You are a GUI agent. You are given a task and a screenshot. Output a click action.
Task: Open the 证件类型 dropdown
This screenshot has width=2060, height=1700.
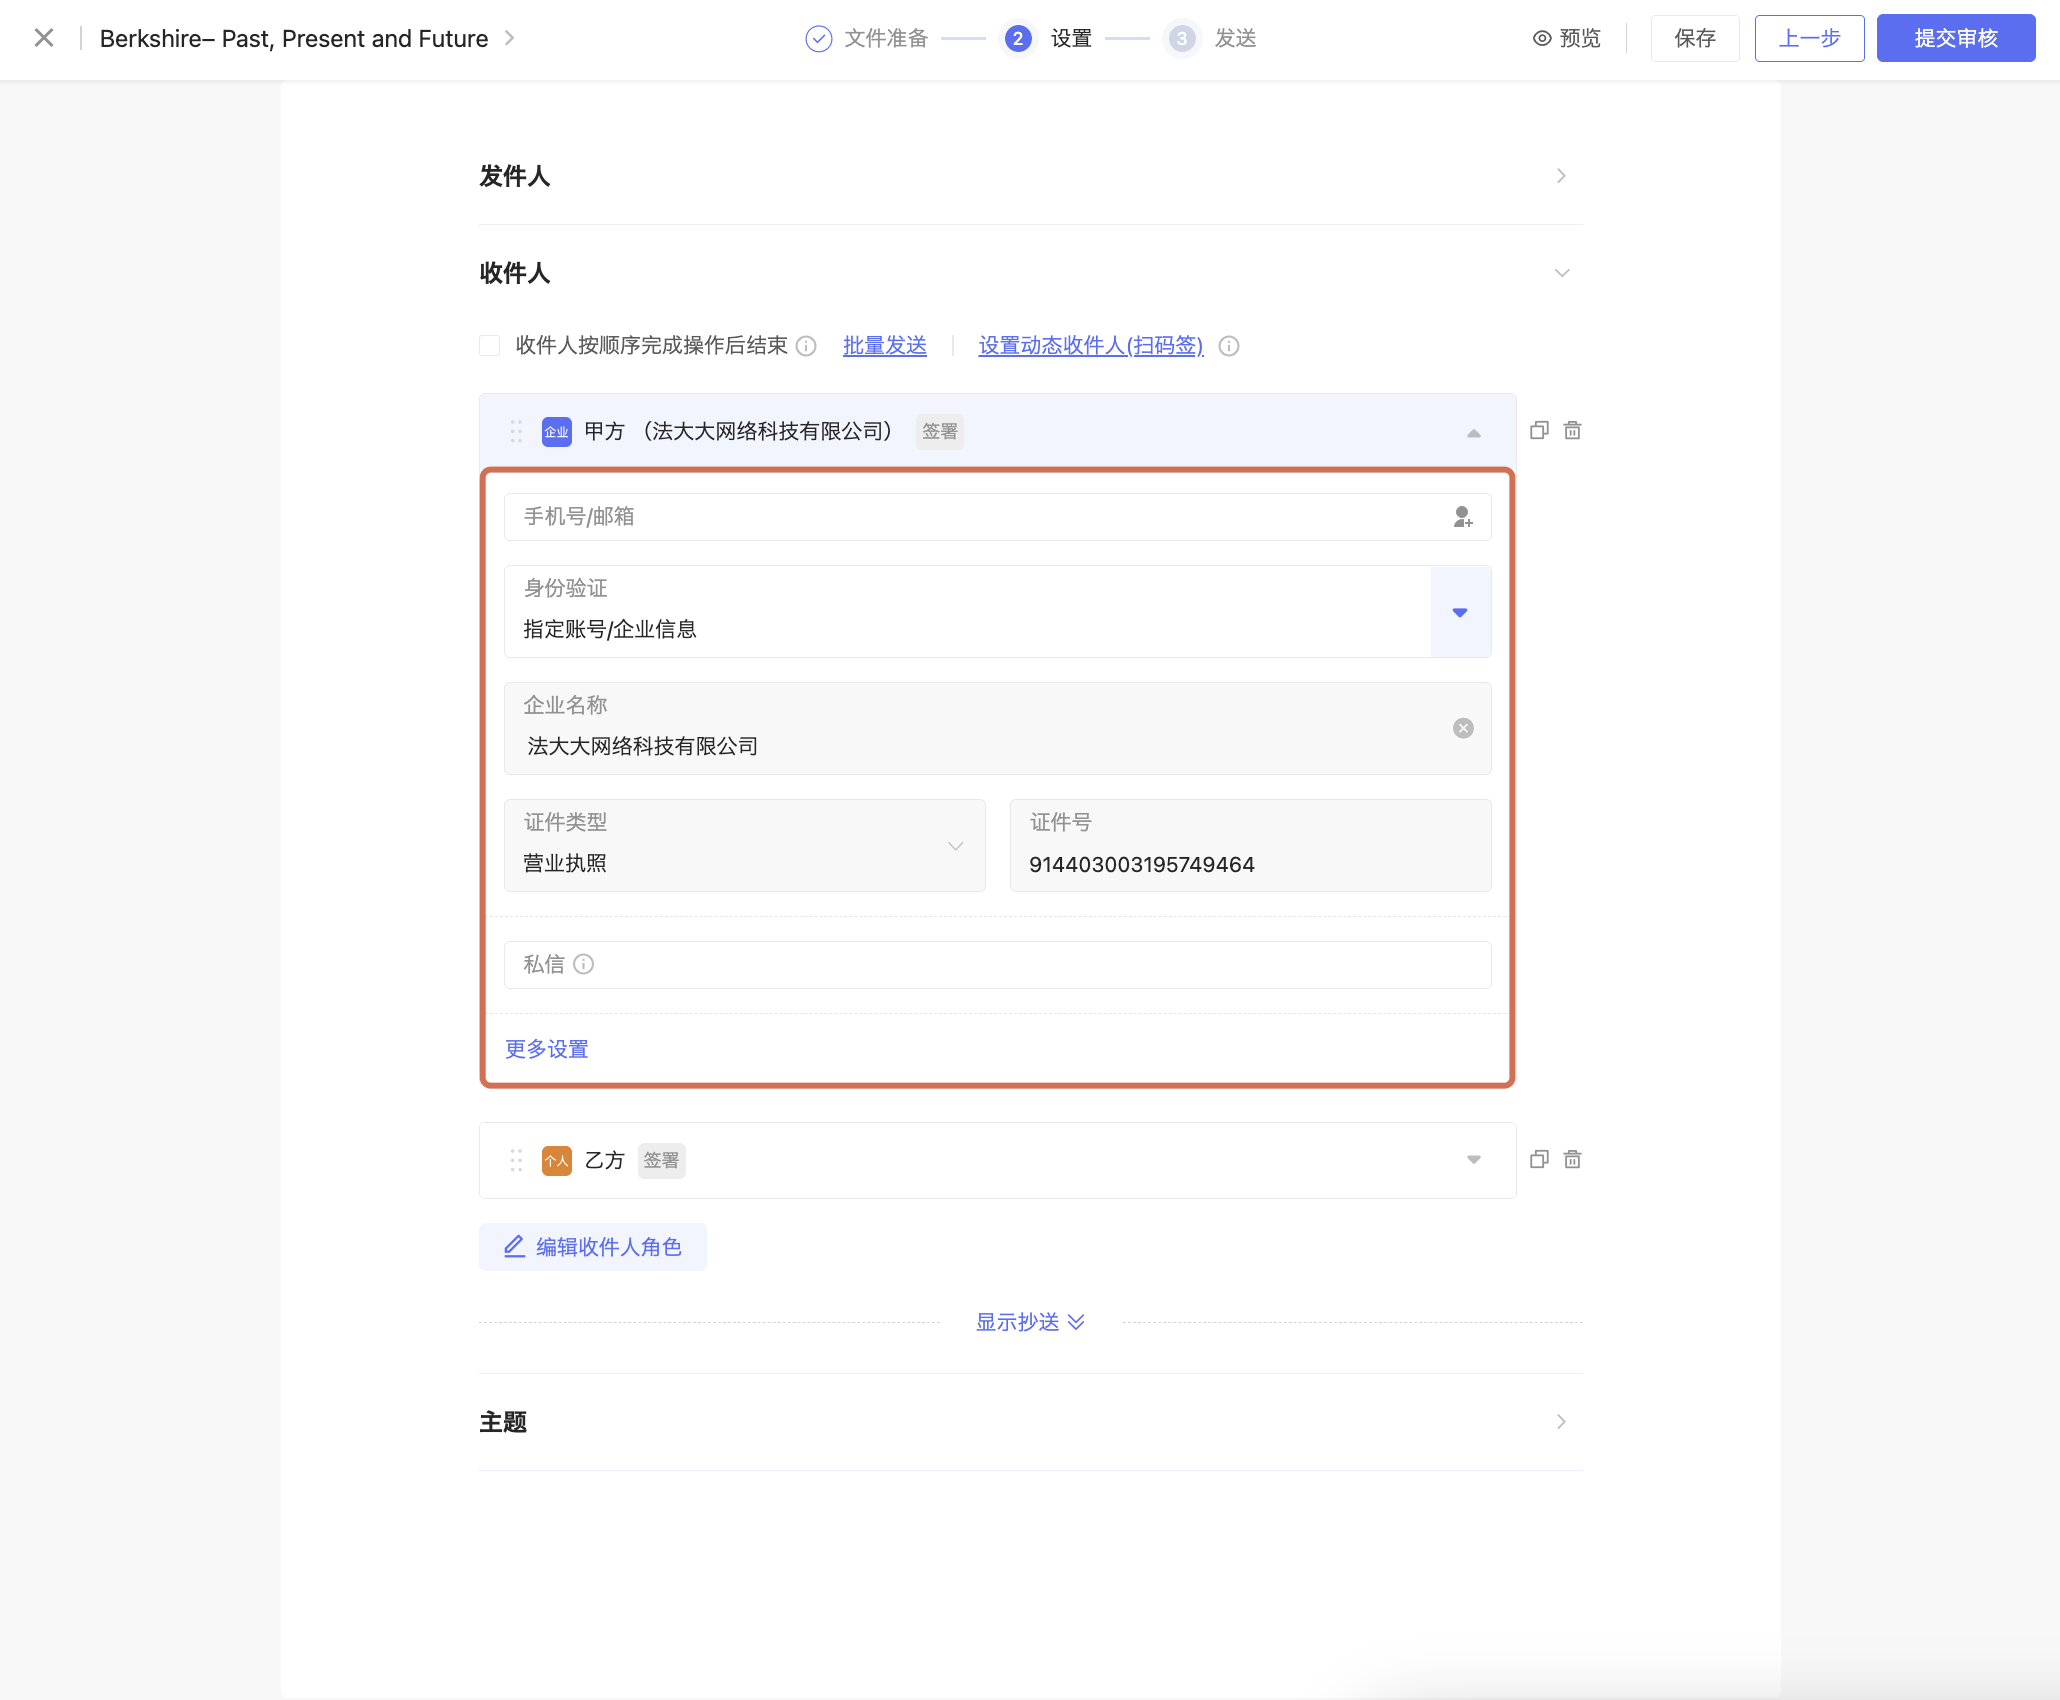(955, 846)
